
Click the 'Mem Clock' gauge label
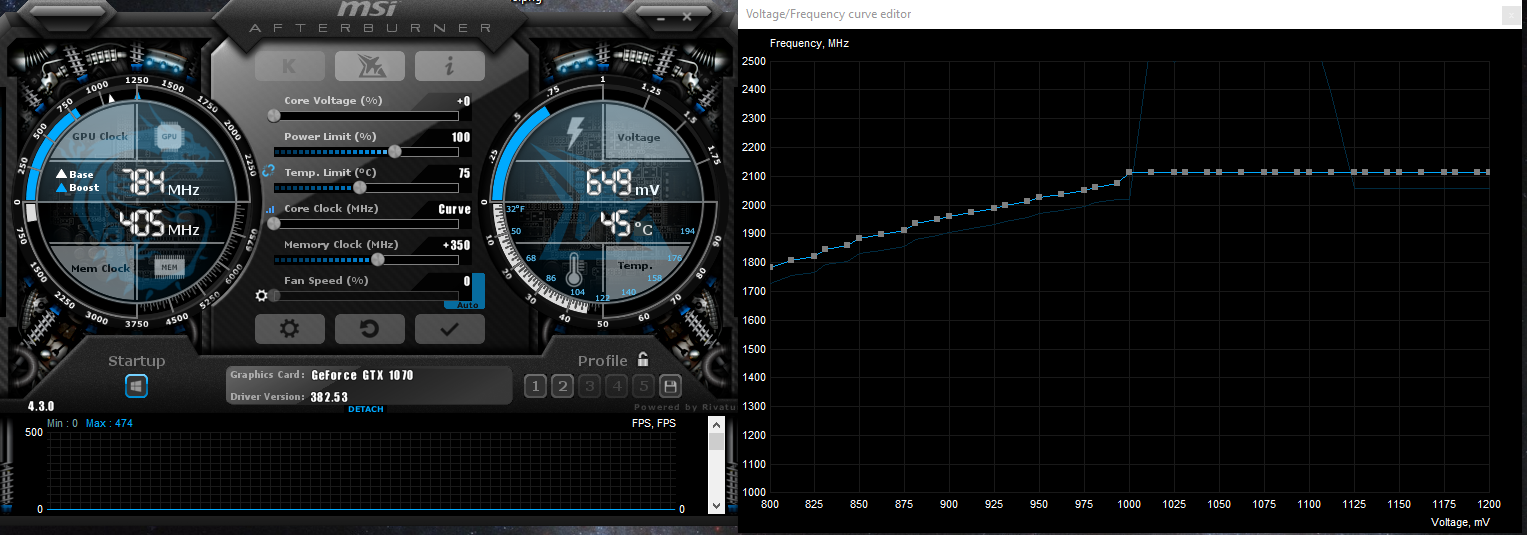[x=100, y=268]
